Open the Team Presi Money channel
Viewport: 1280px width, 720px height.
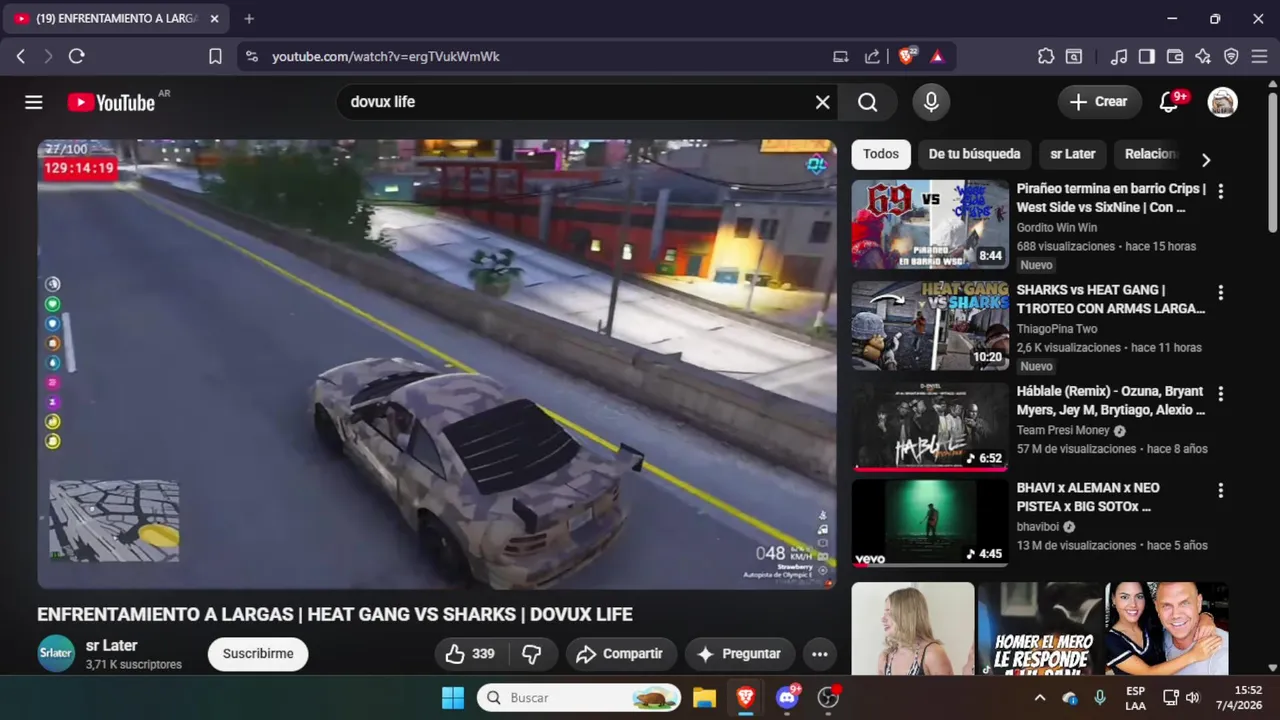pyautogui.click(x=1063, y=430)
